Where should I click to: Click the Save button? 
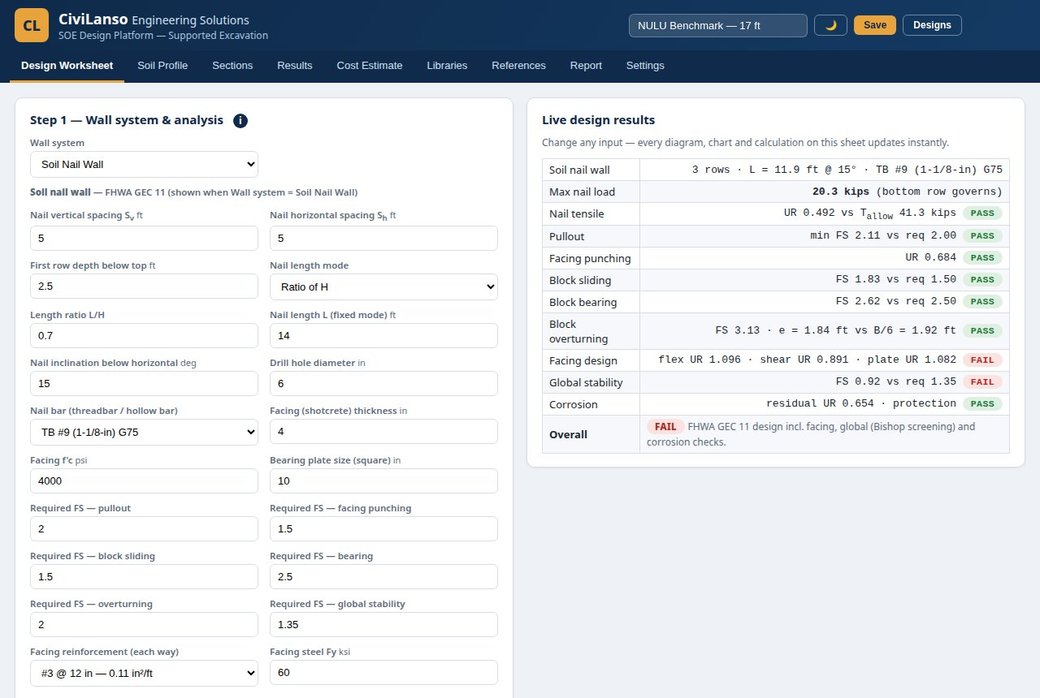click(875, 25)
